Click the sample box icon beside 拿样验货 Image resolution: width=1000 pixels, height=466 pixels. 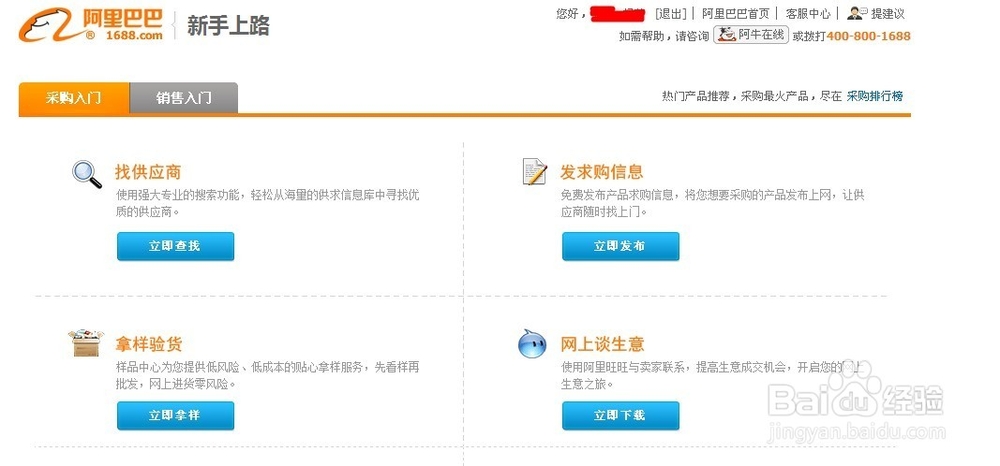click(x=87, y=343)
